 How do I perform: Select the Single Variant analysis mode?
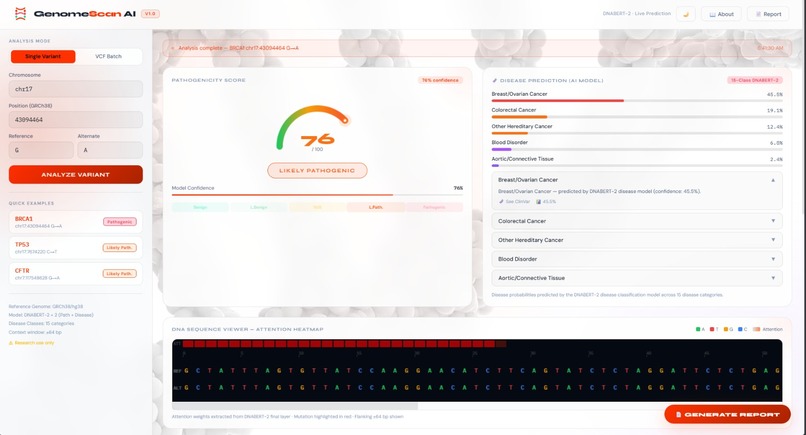(43, 57)
